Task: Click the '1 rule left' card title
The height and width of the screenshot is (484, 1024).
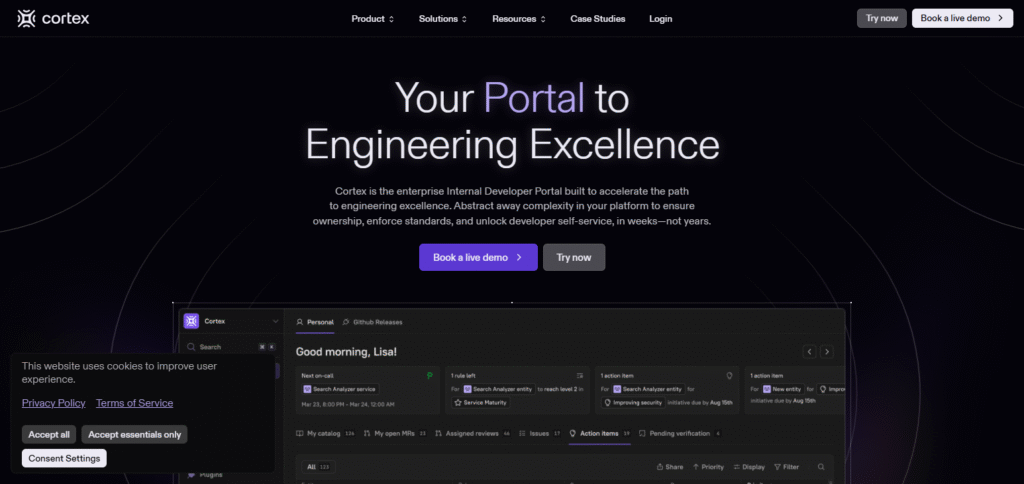Action: point(462,376)
